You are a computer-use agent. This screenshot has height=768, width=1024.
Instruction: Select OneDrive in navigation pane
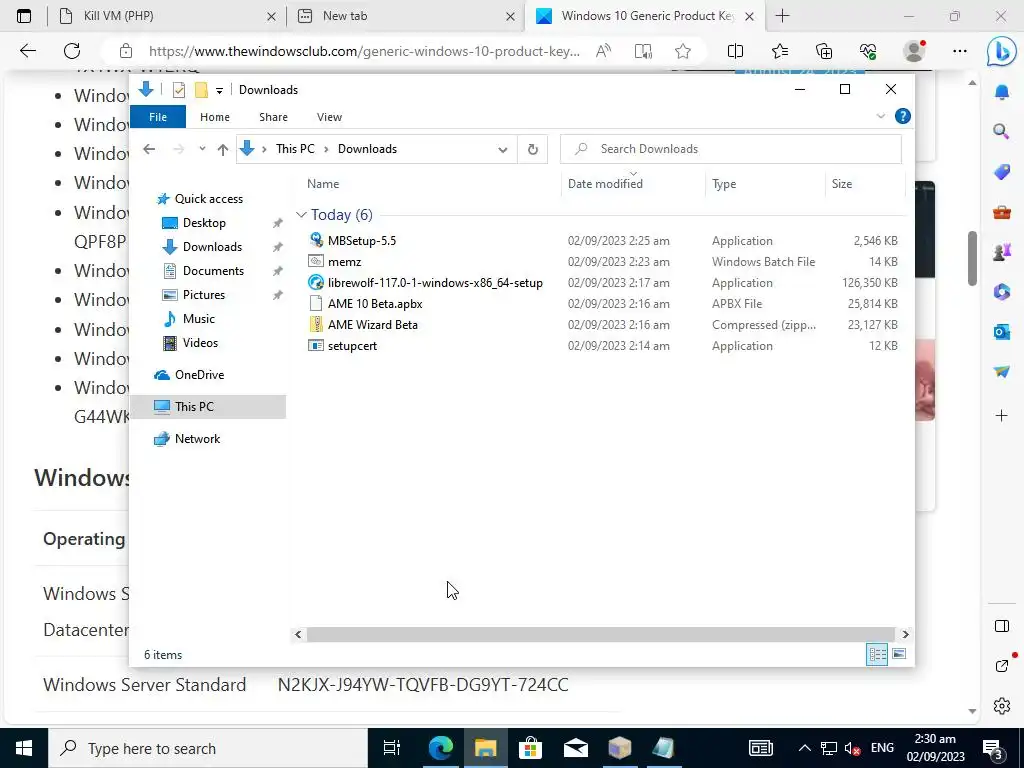199,375
